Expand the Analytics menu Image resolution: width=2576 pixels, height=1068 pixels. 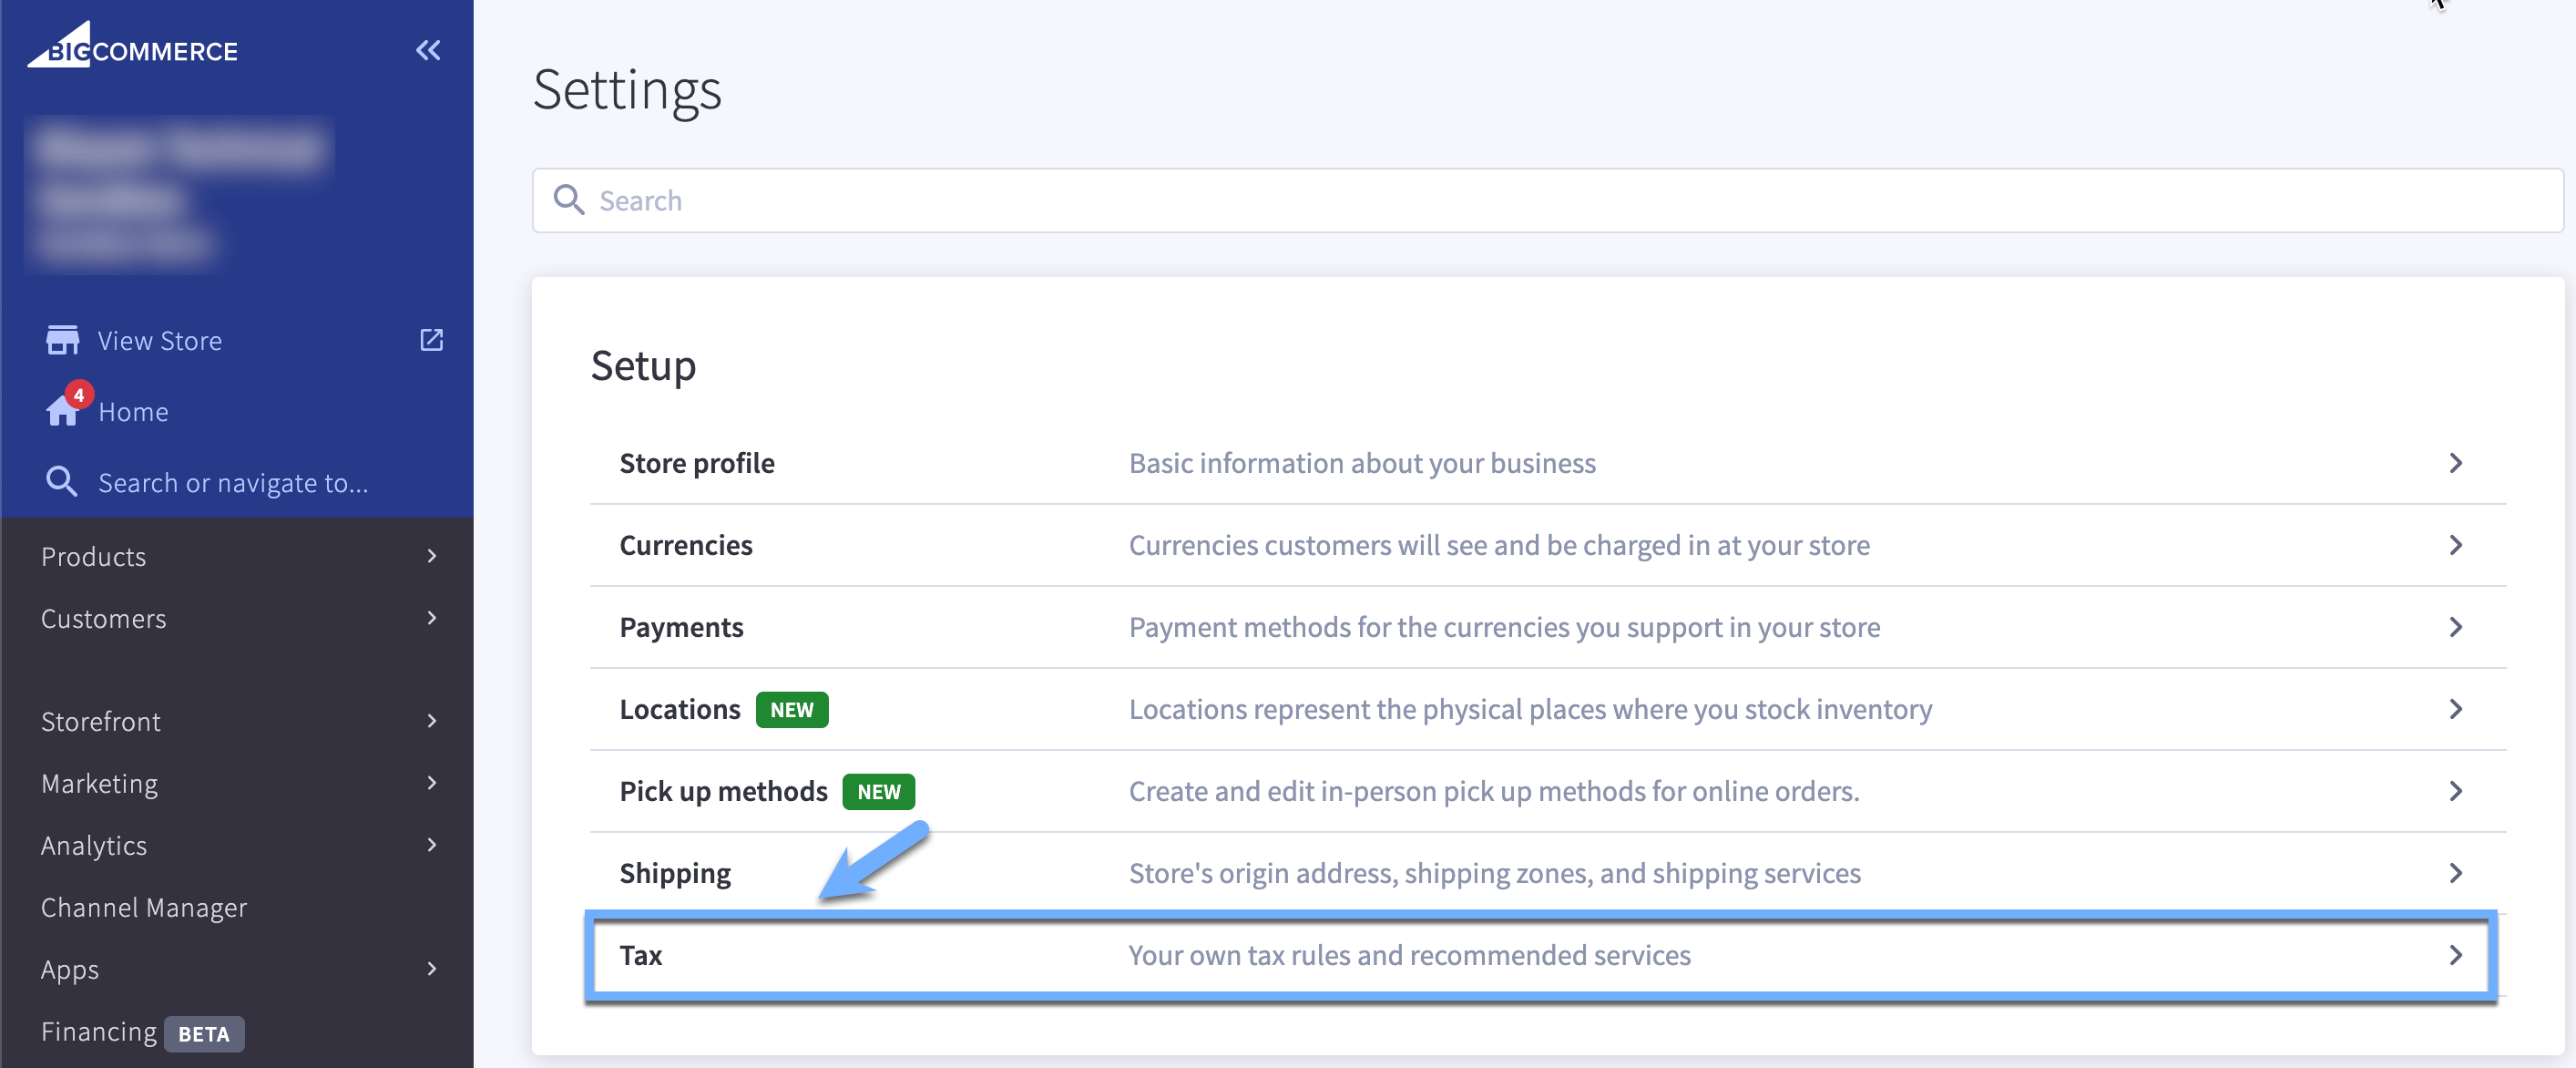click(x=237, y=845)
